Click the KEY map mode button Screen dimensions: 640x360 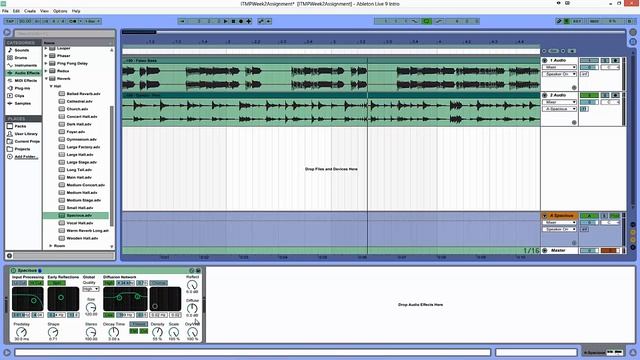point(577,21)
